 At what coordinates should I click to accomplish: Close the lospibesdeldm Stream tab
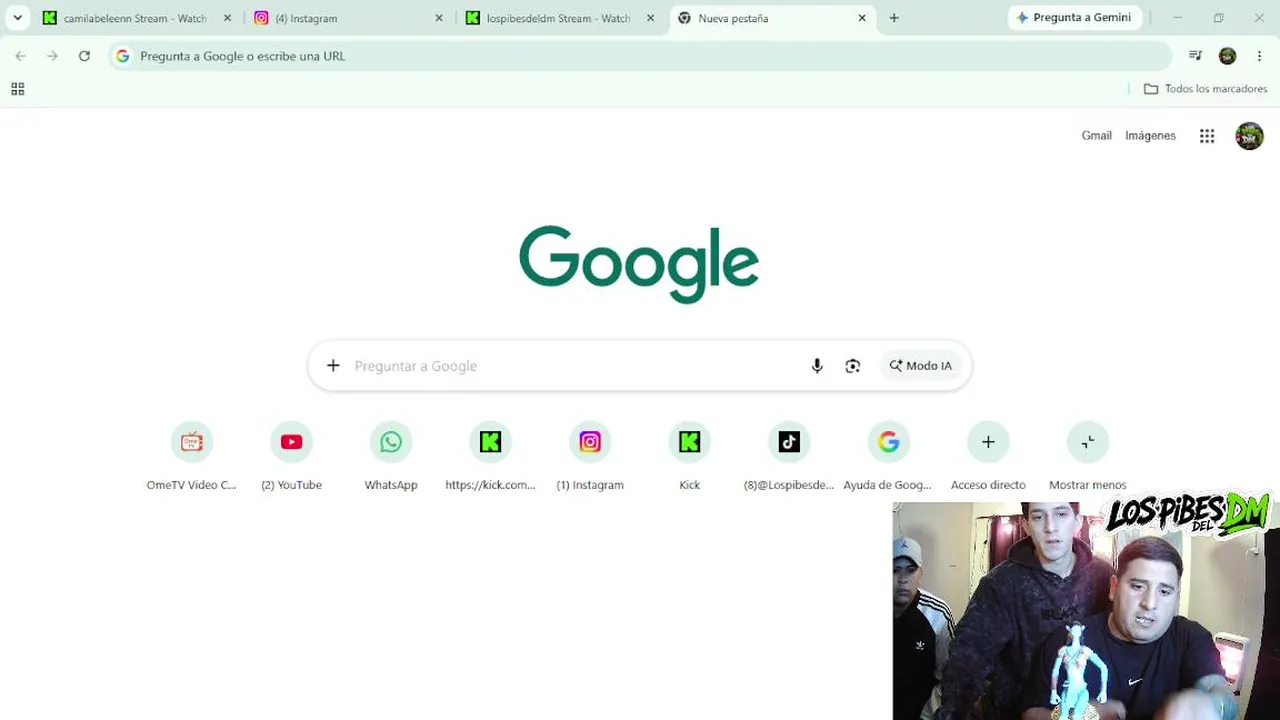pos(650,18)
